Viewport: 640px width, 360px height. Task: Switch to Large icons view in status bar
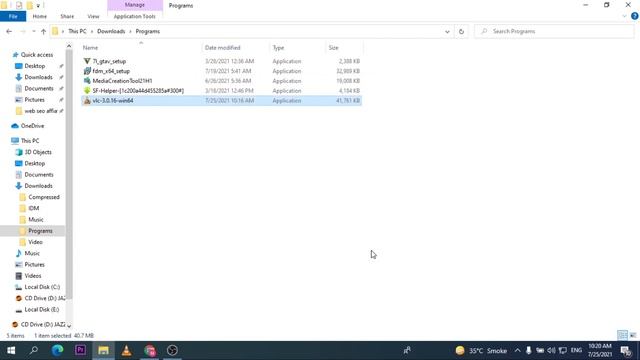point(633,335)
